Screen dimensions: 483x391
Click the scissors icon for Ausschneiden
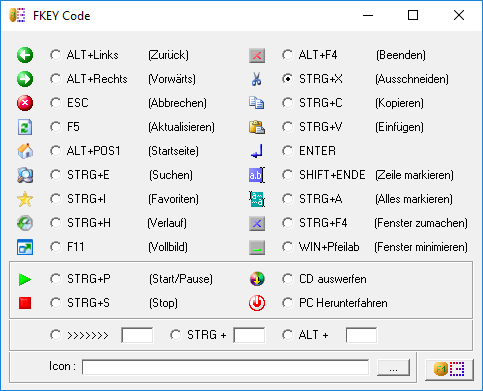click(x=256, y=79)
